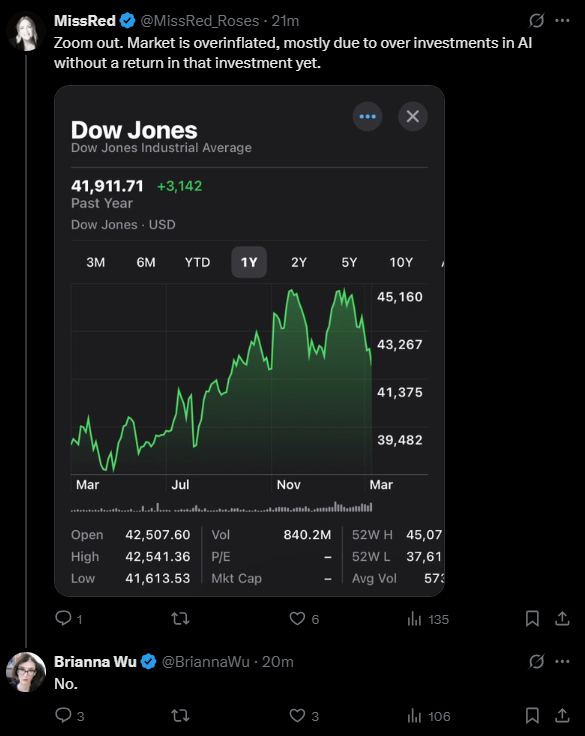Share Brianna Wu's reply
Viewport: 585px width, 736px height.
pyautogui.click(x=562, y=716)
